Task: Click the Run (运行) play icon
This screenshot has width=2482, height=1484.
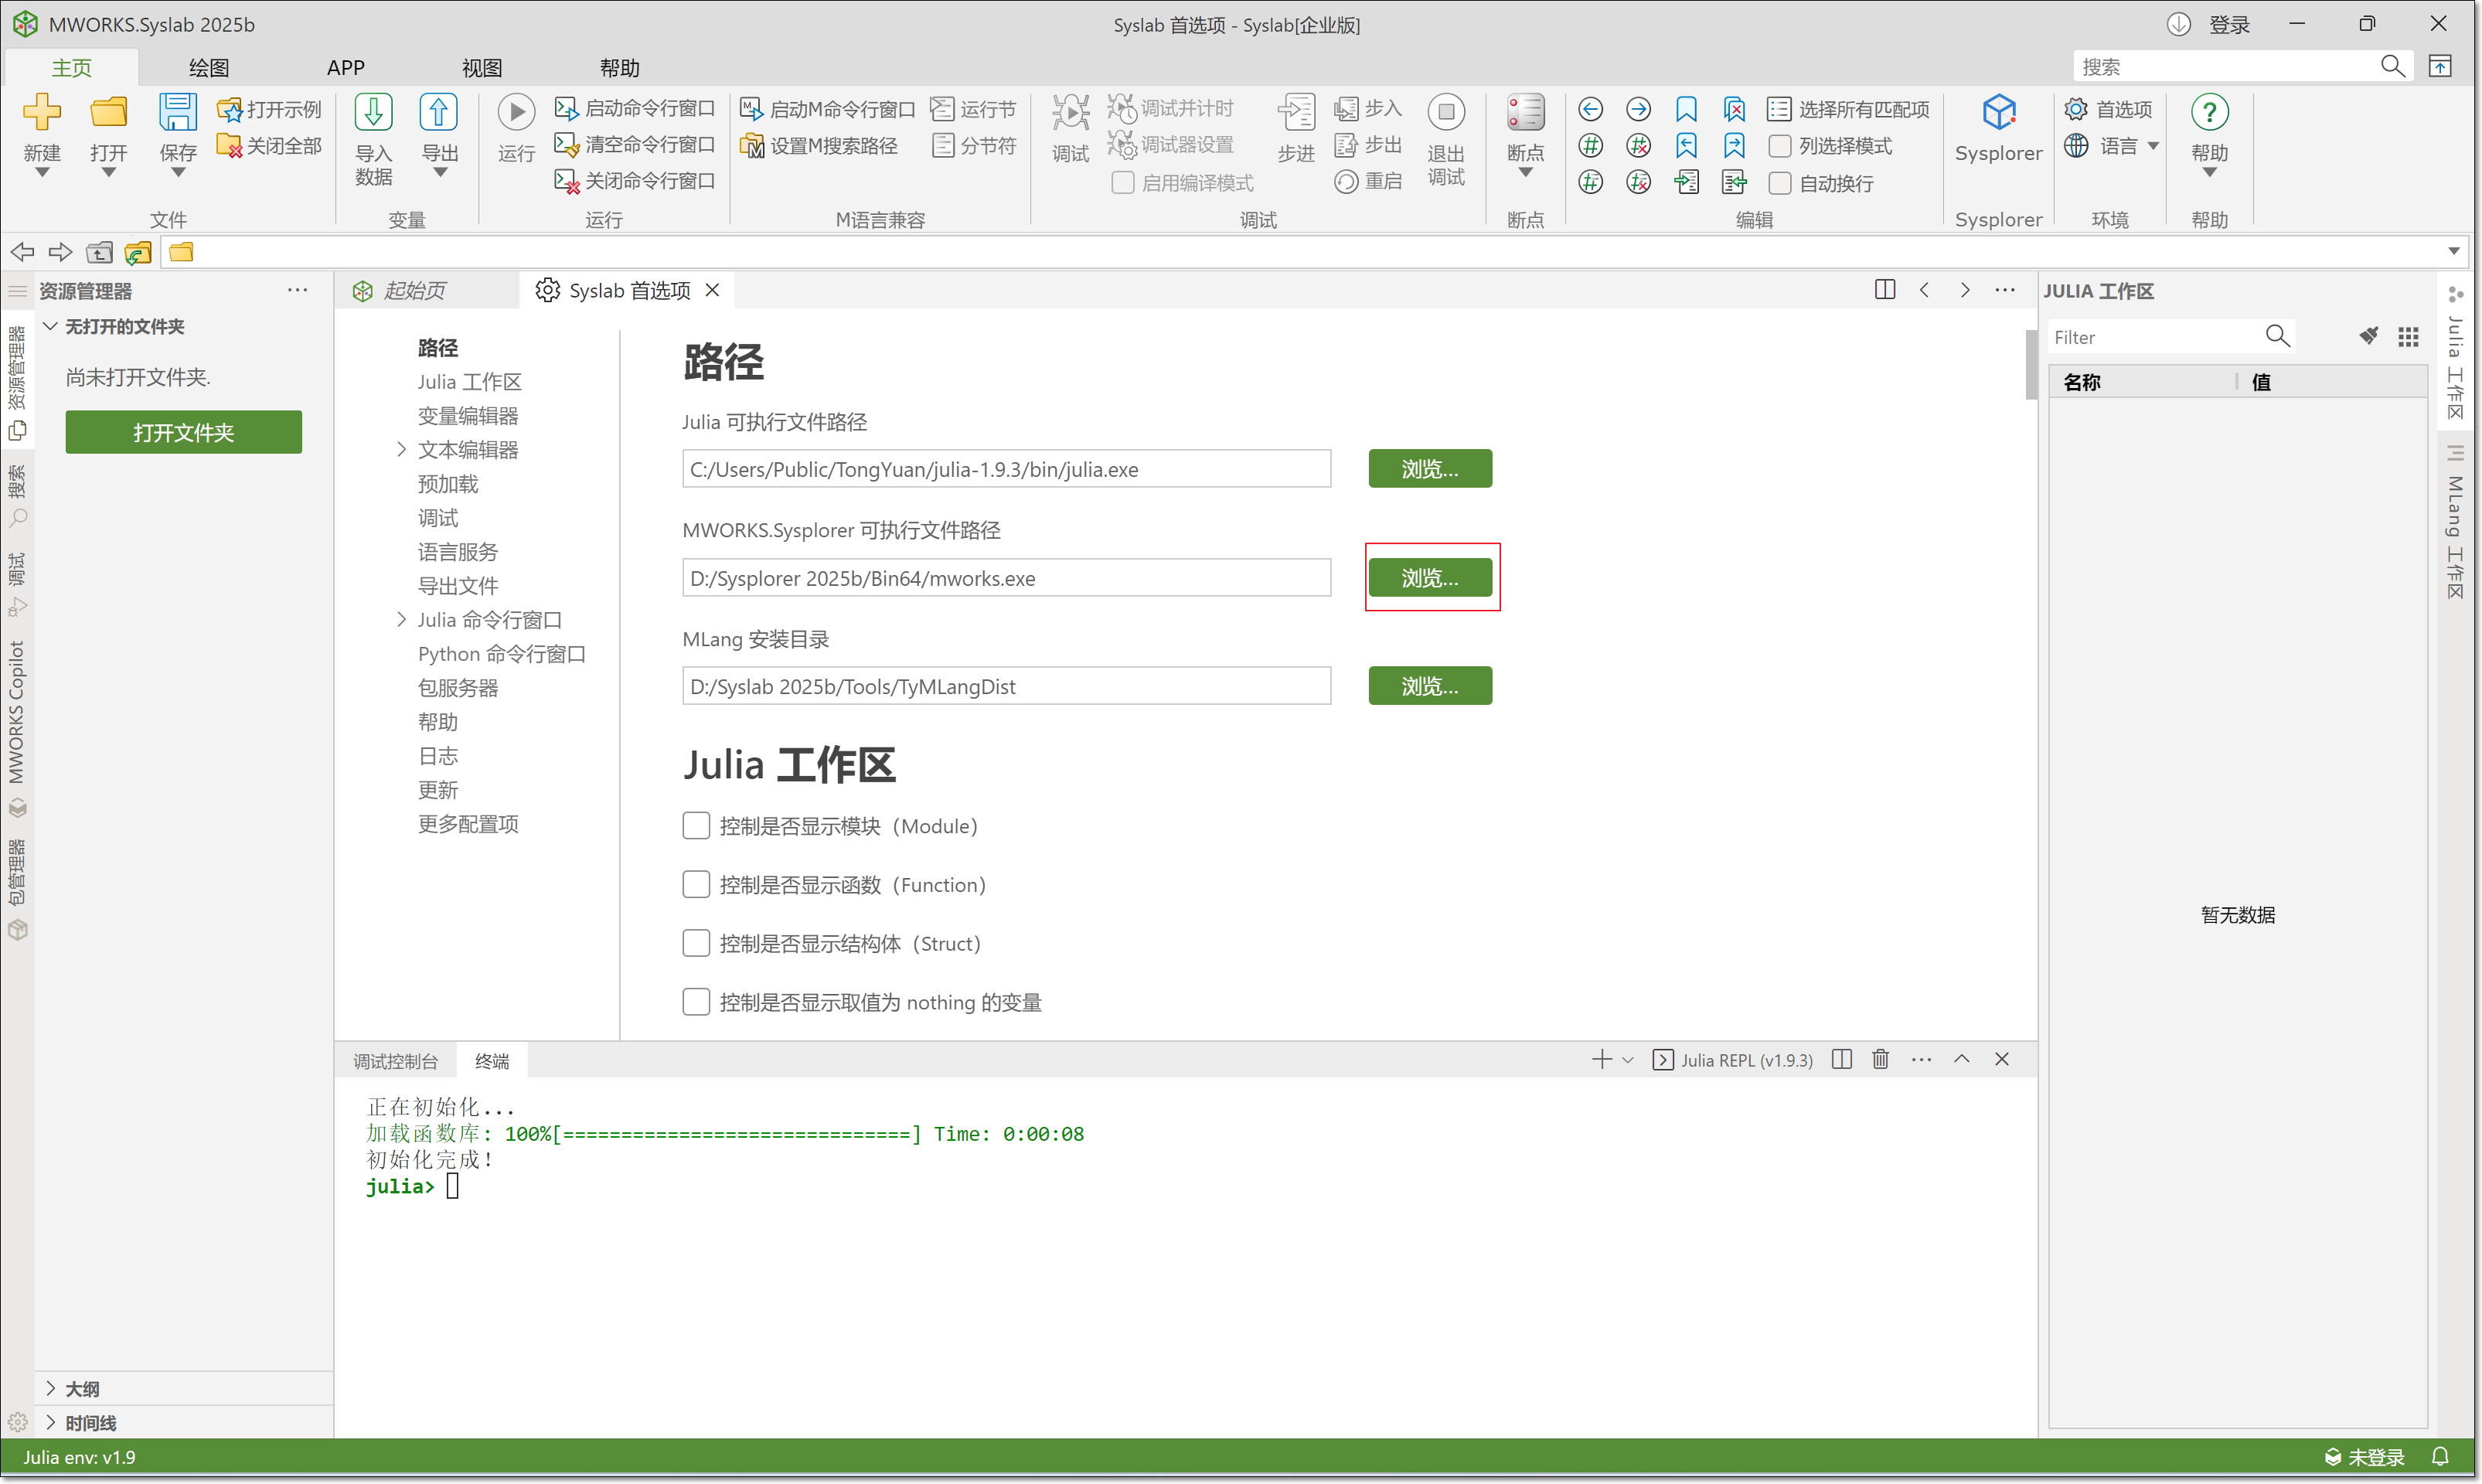Action: tap(516, 113)
